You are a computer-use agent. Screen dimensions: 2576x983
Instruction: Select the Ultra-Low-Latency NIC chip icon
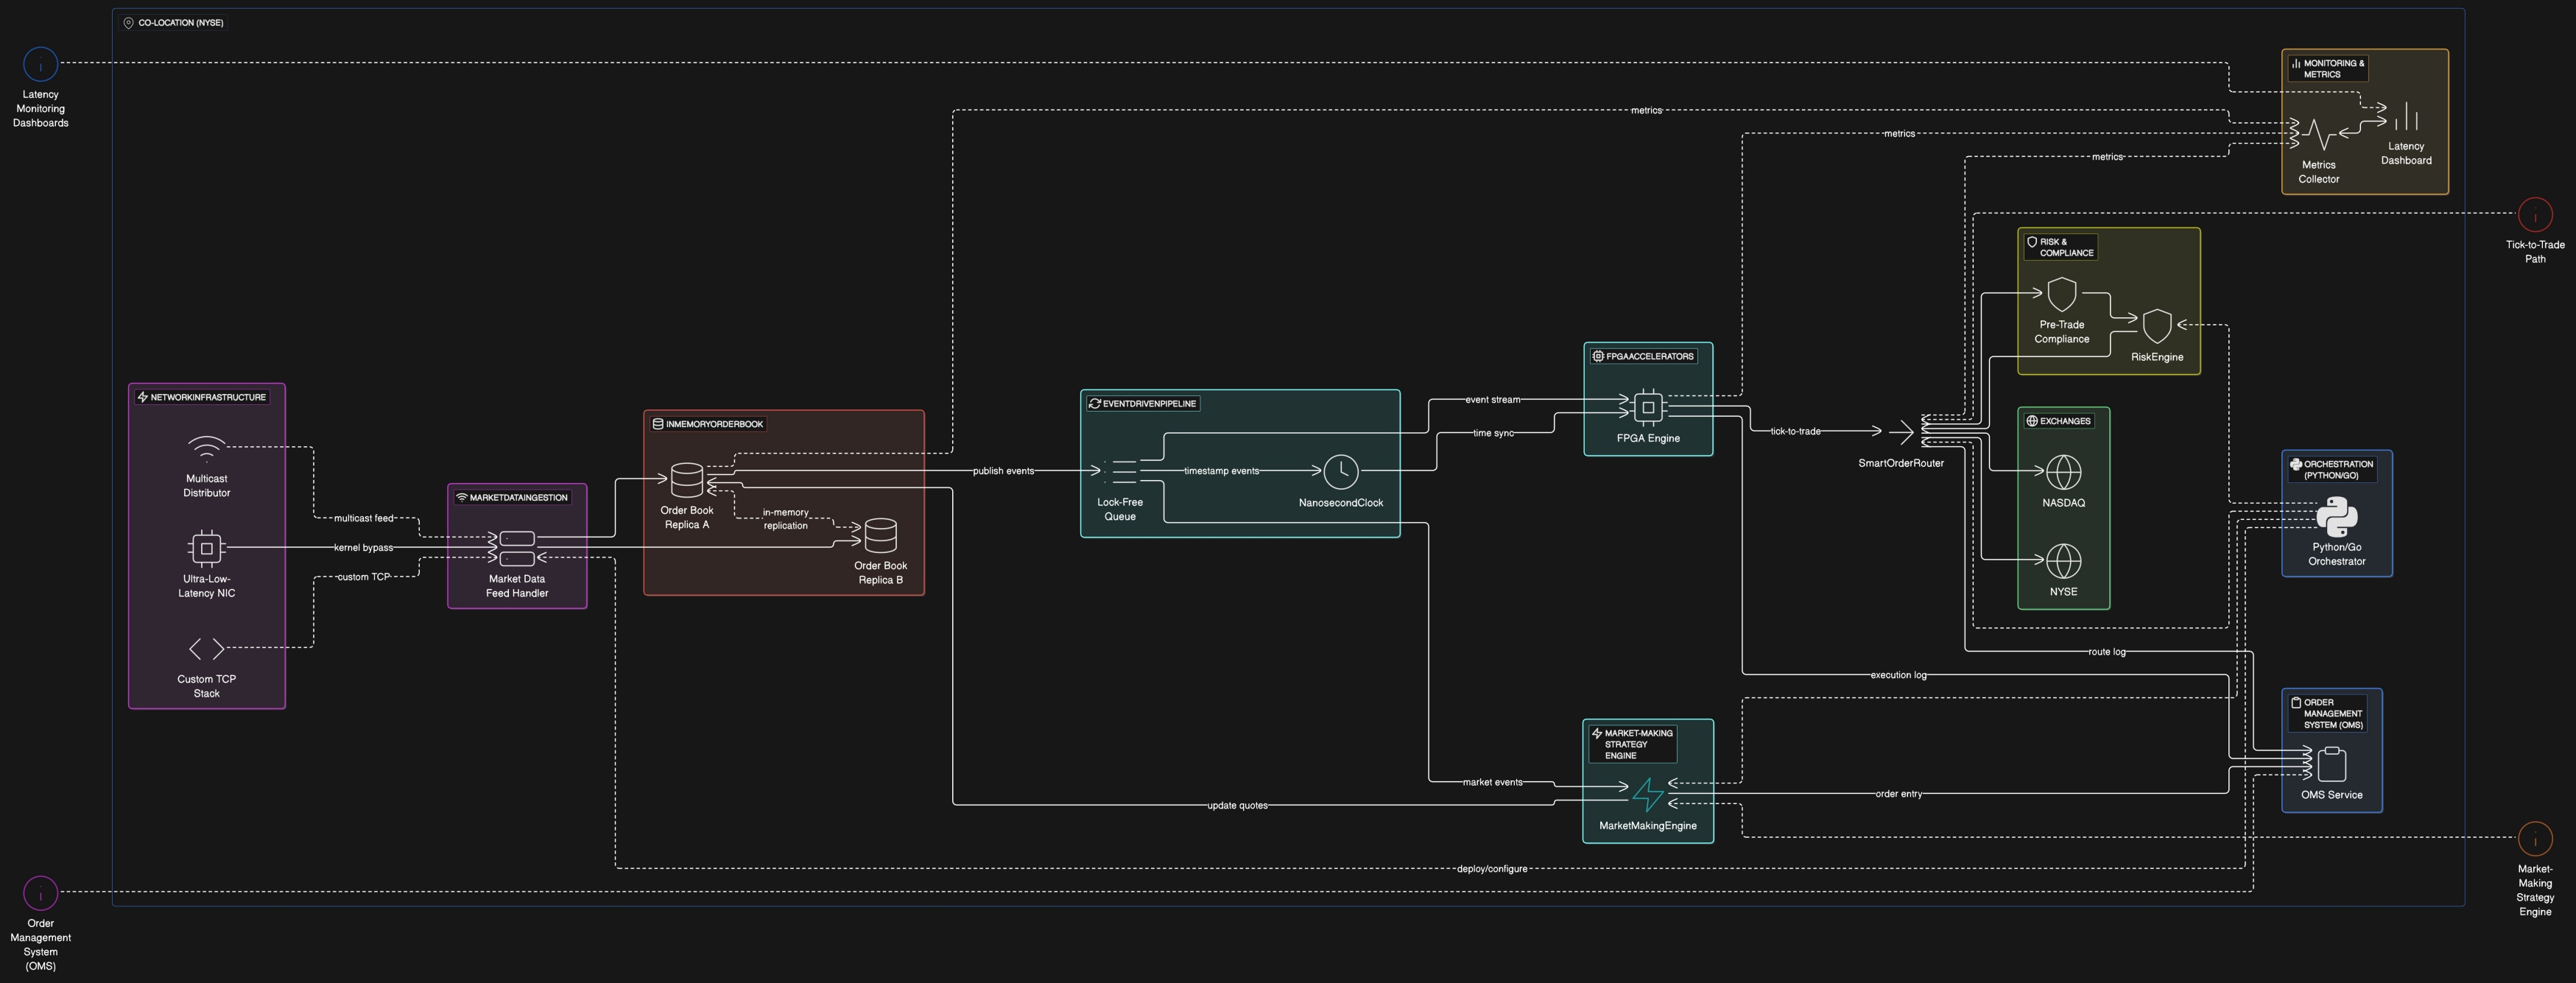pos(206,548)
